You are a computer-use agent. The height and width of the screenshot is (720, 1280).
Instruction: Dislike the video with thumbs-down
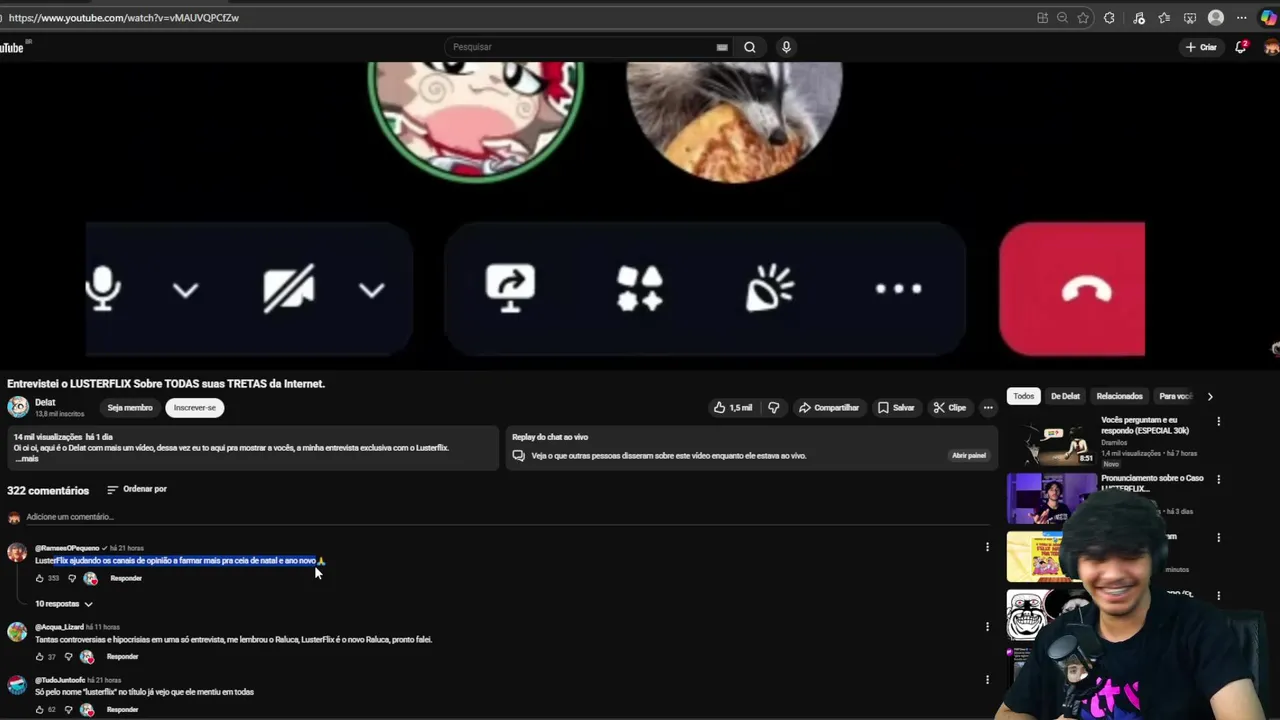coord(773,408)
